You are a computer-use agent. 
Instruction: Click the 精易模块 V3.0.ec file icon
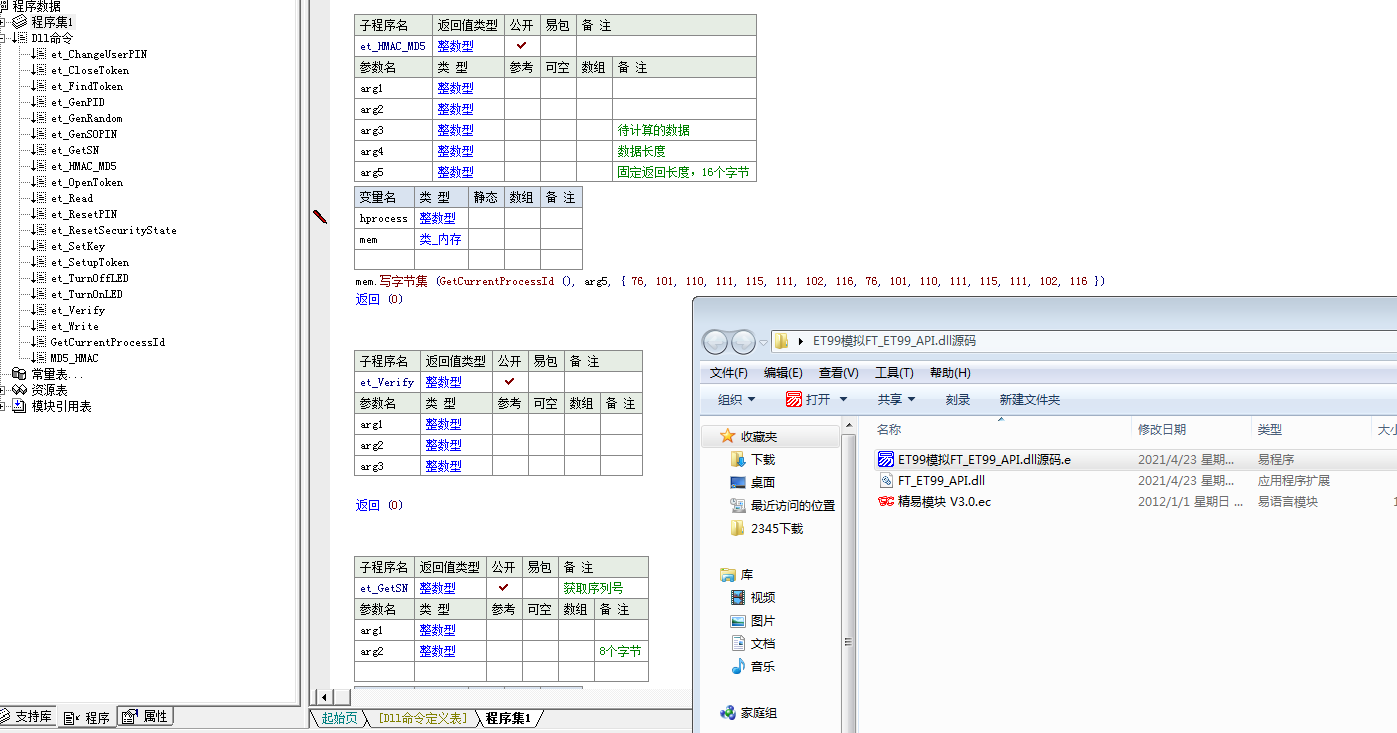pyautogui.click(x=886, y=502)
